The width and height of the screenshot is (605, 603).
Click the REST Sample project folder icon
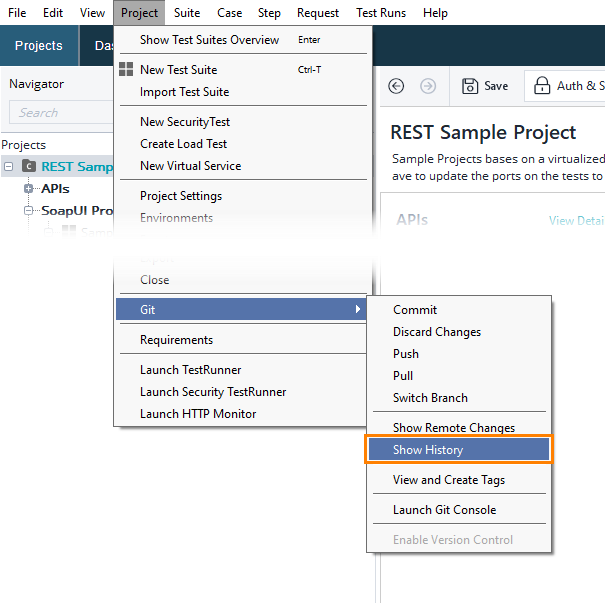point(29,166)
